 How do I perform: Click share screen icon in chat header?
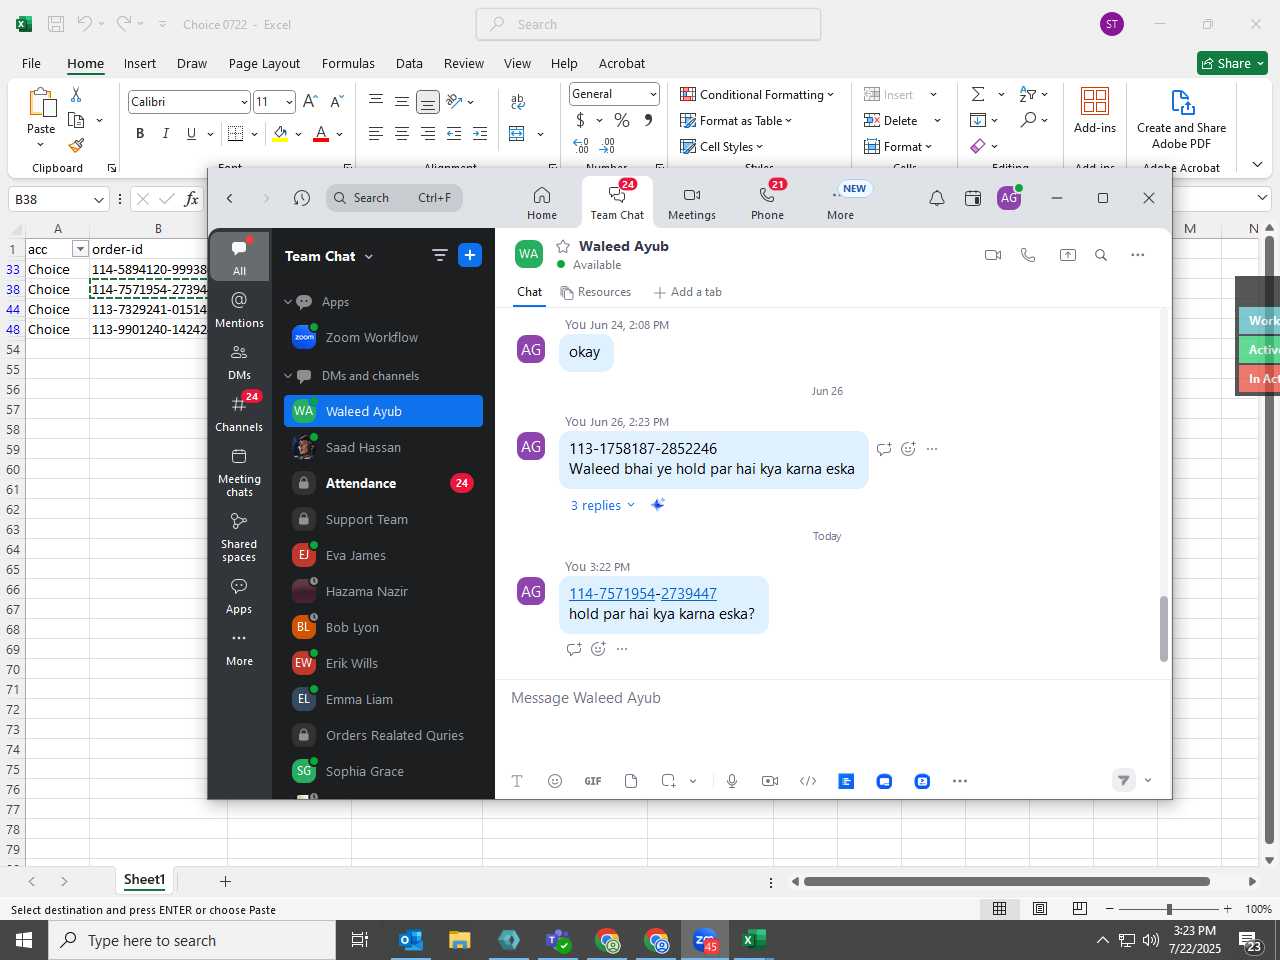[x=1068, y=255]
